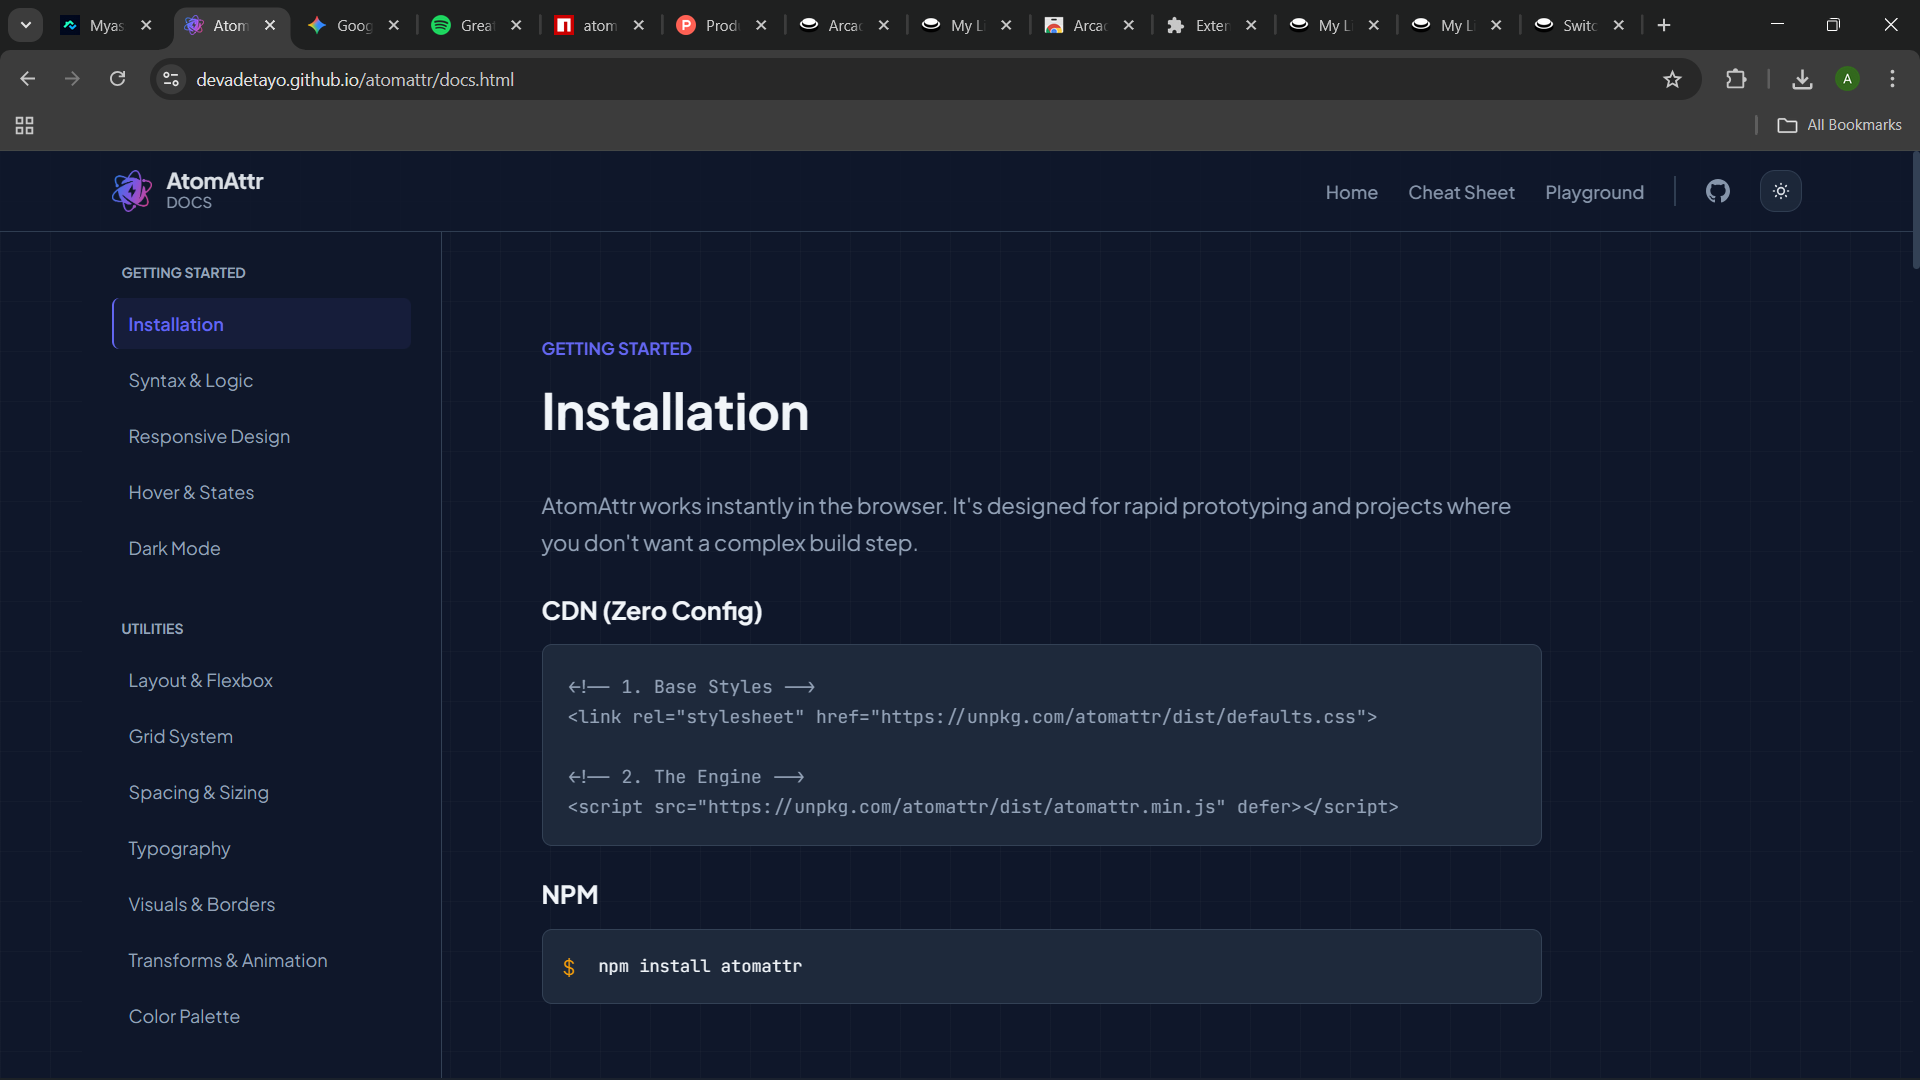Navigate to Typography under Utilities
This screenshot has height=1080, width=1920.
179,848
